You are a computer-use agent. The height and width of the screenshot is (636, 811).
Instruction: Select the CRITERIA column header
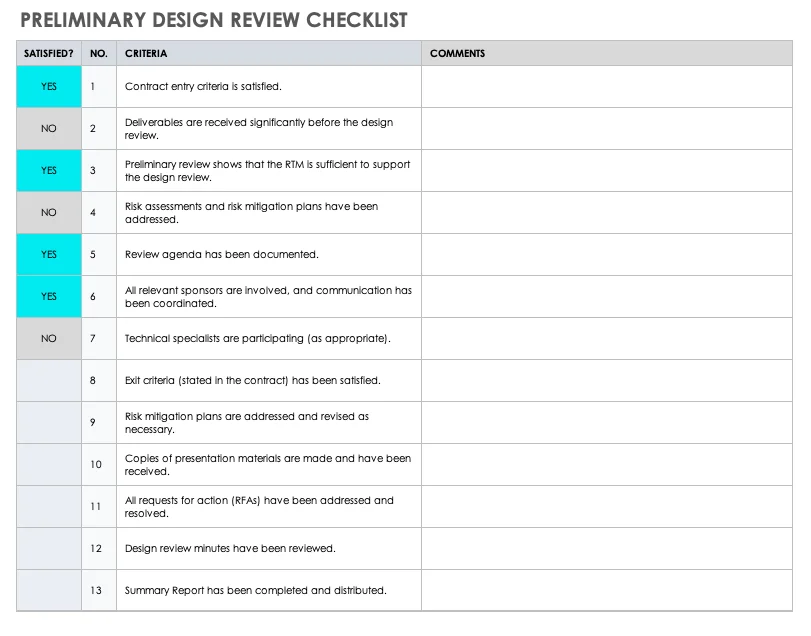[x=143, y=53]
